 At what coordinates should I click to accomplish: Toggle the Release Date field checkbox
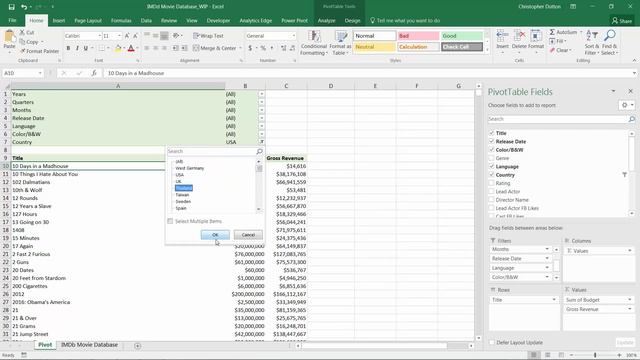click(x=492, y=141)
